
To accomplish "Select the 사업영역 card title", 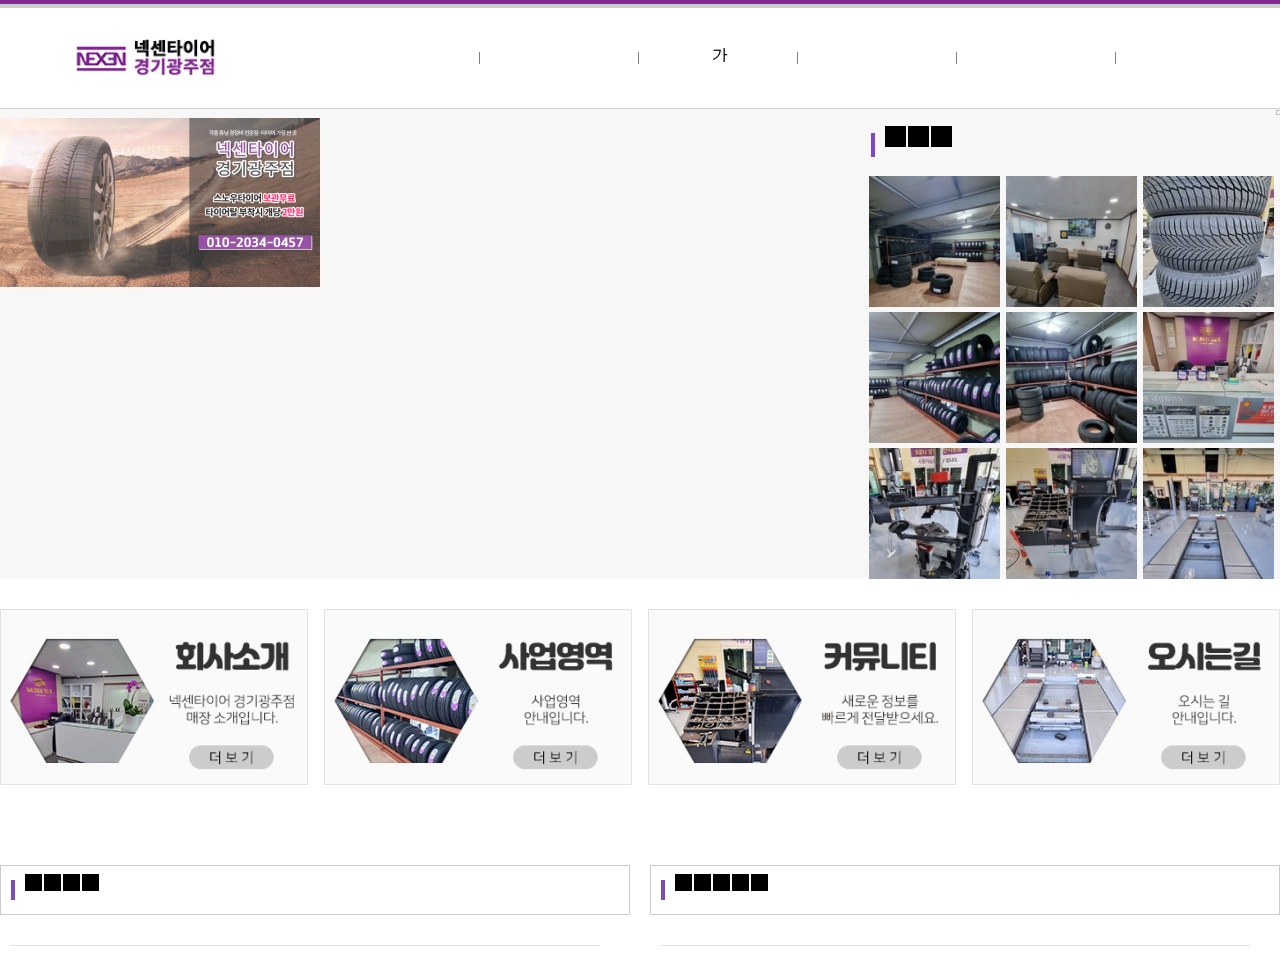I will (x=556, y=657).
